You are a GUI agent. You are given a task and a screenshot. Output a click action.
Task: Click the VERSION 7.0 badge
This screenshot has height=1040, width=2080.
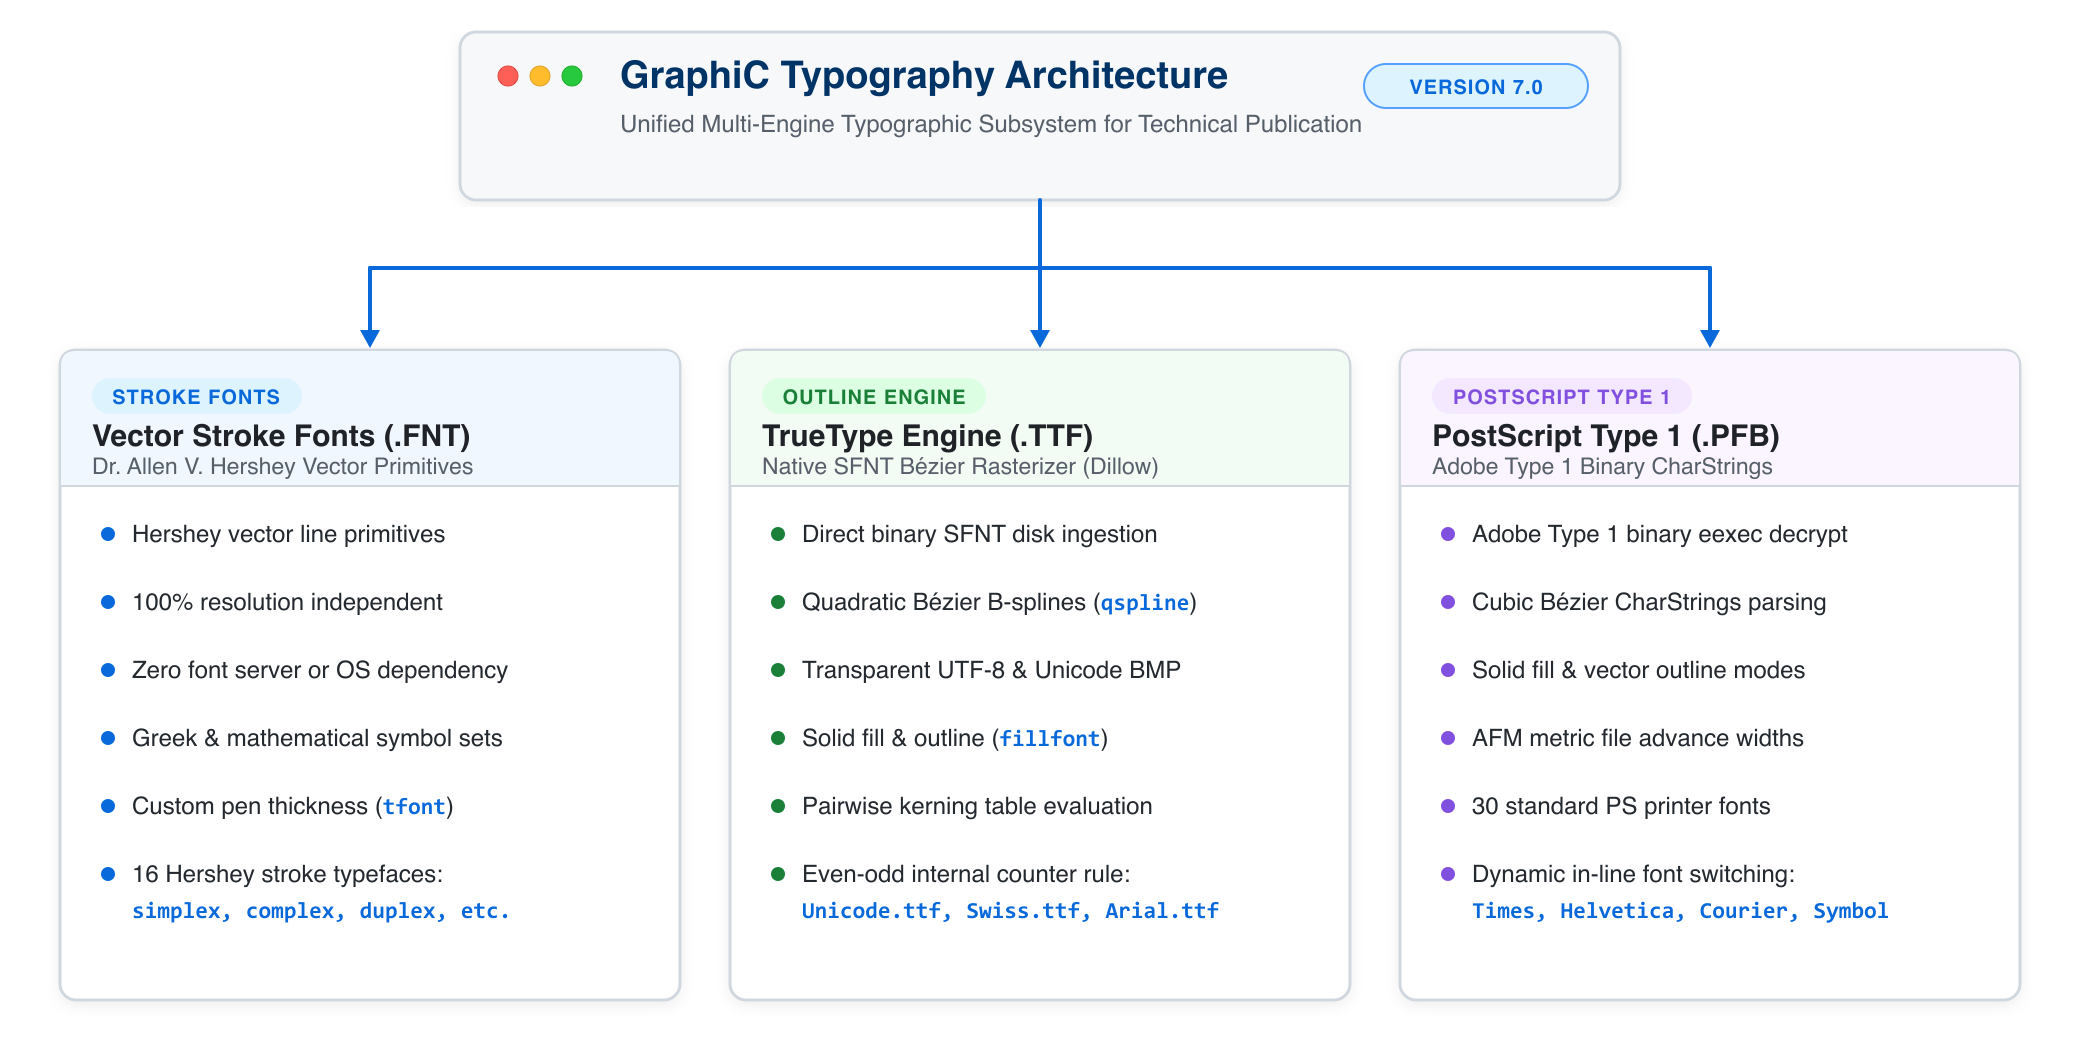(x=1476, y=86)
